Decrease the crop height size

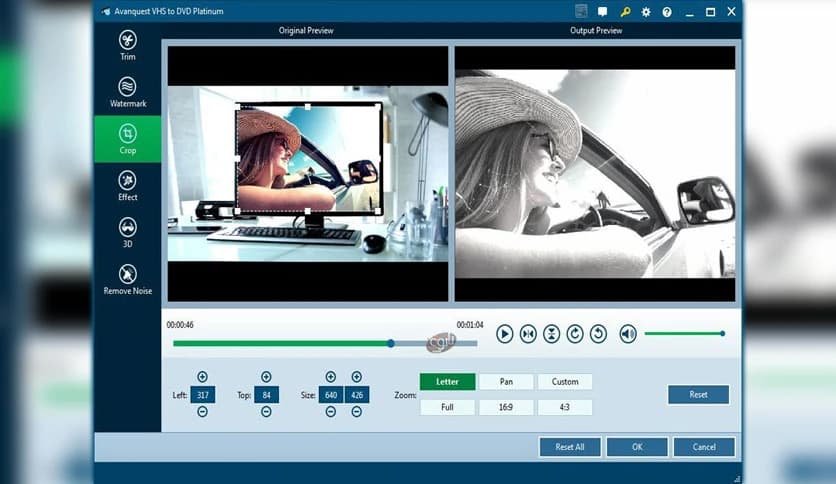pyautogui.click(x=357, y=412)
